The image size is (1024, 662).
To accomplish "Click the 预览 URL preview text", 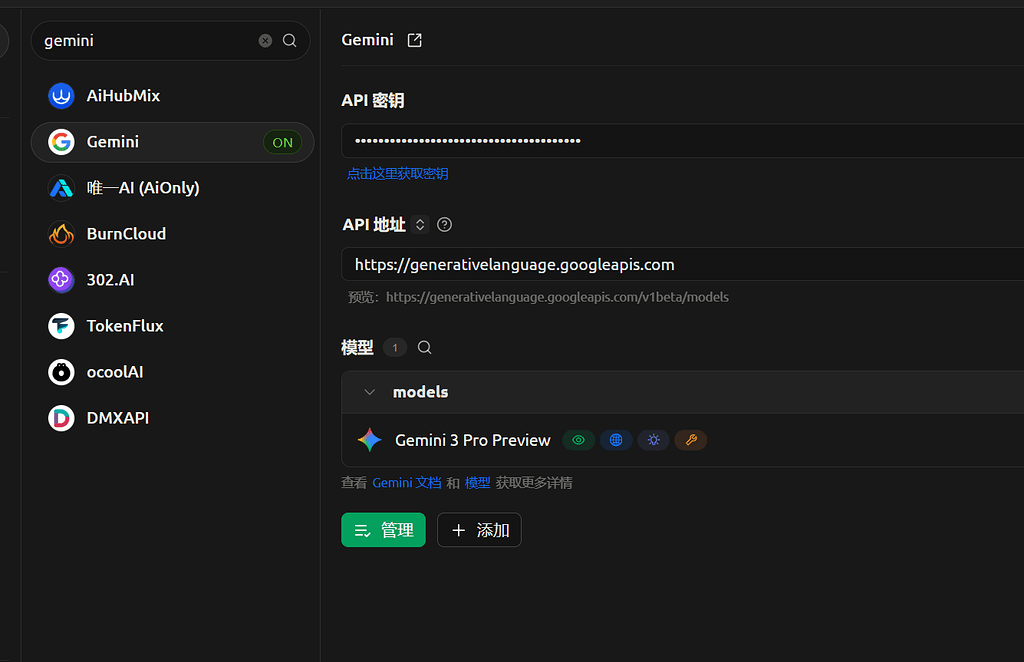I will pyautogui.click(x=538, y=297).
